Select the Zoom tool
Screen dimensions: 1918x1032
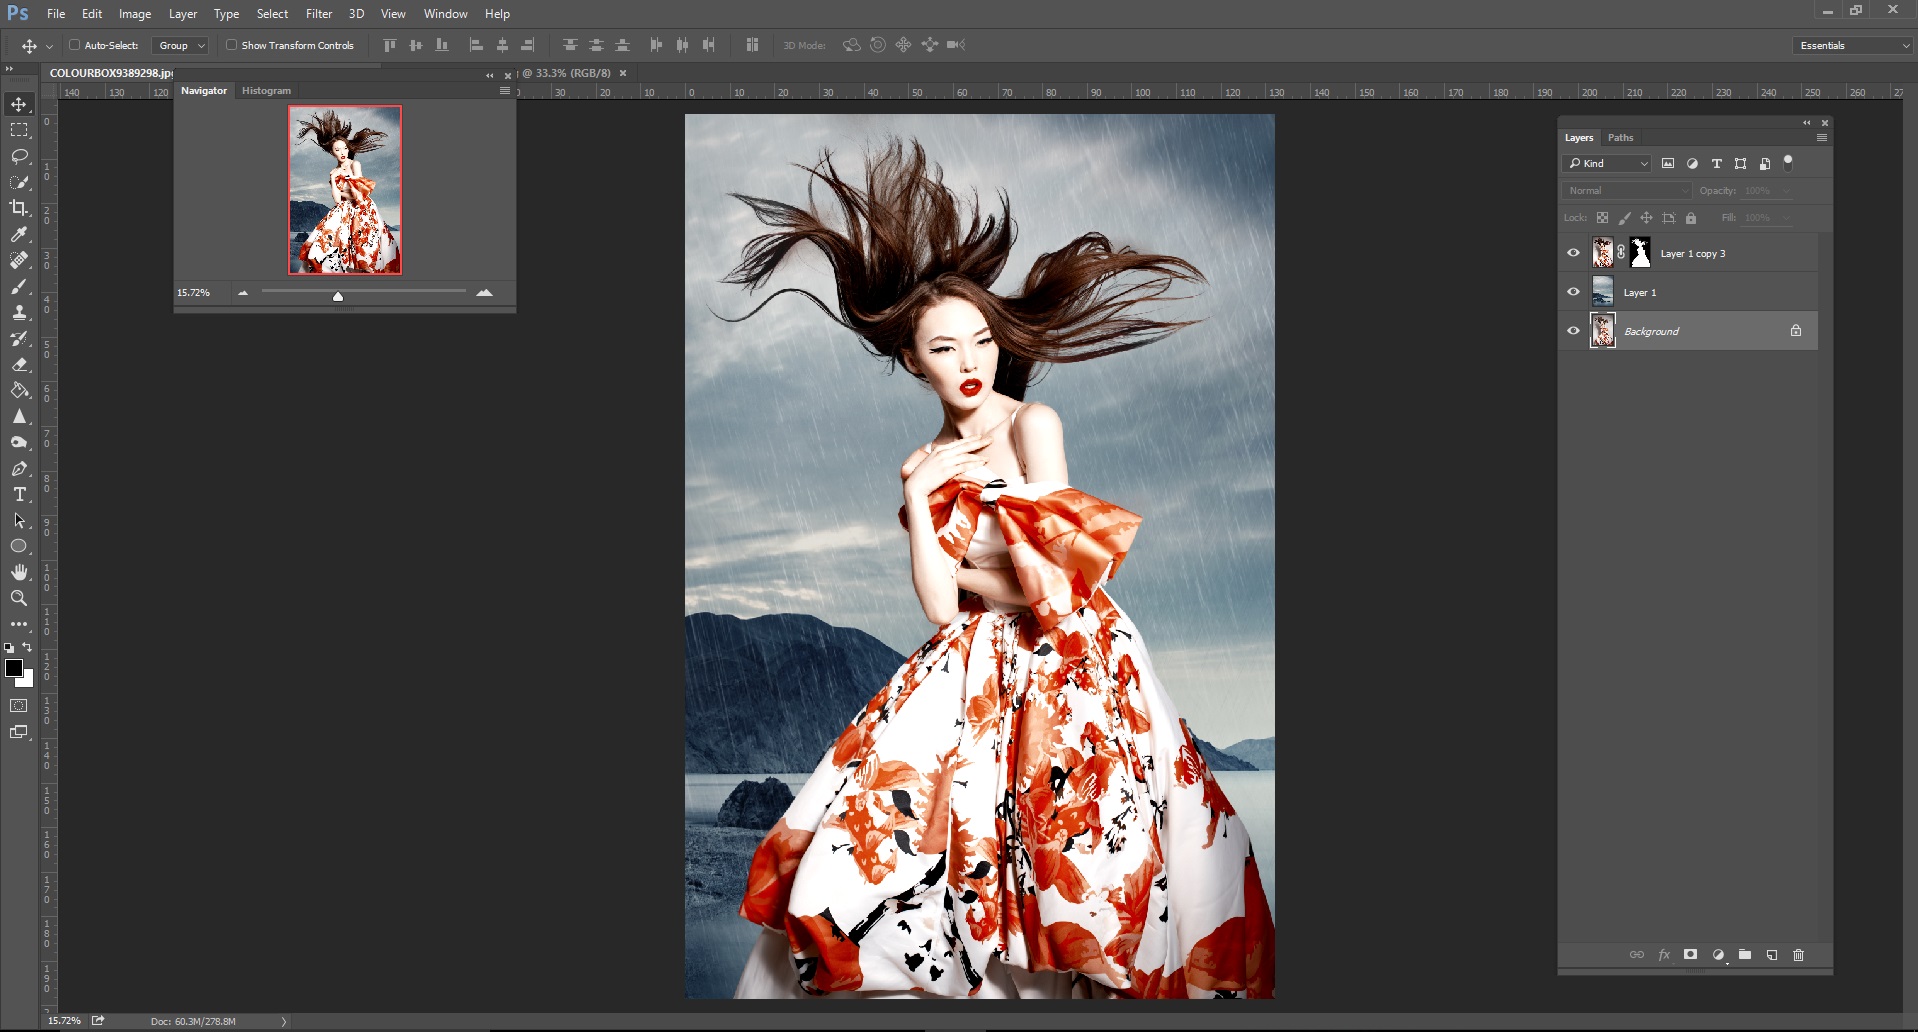19,598
